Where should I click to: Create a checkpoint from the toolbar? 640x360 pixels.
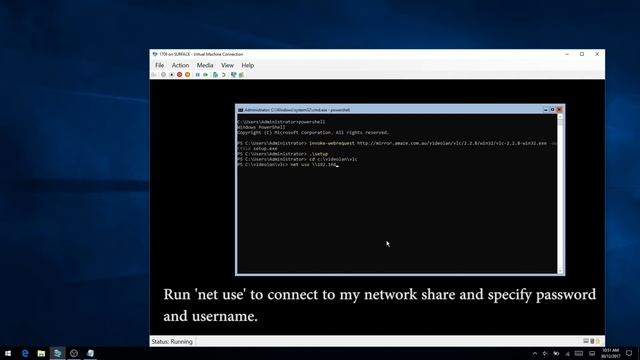215,75
